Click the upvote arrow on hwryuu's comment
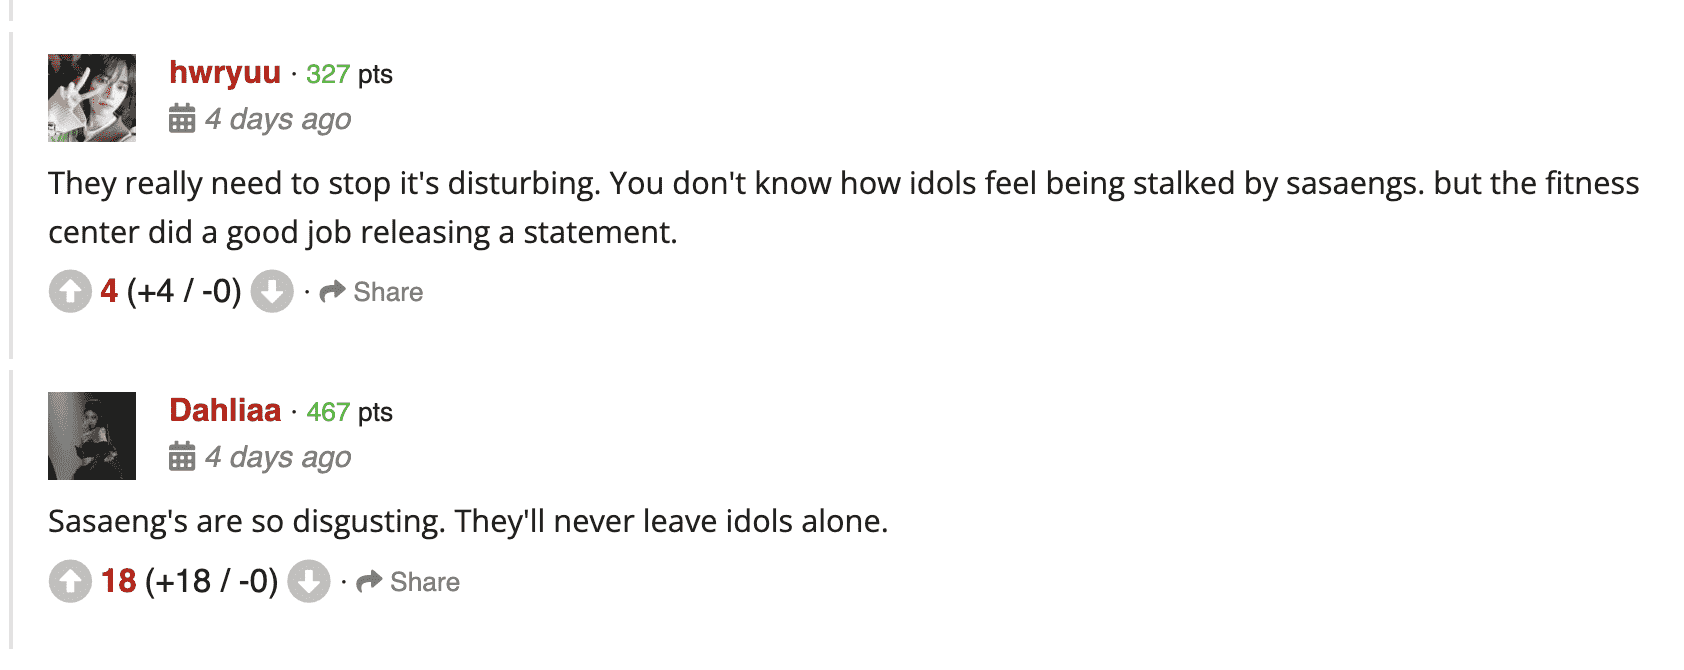The width and height of the screenshot is (1684, 670). [69, 291]
